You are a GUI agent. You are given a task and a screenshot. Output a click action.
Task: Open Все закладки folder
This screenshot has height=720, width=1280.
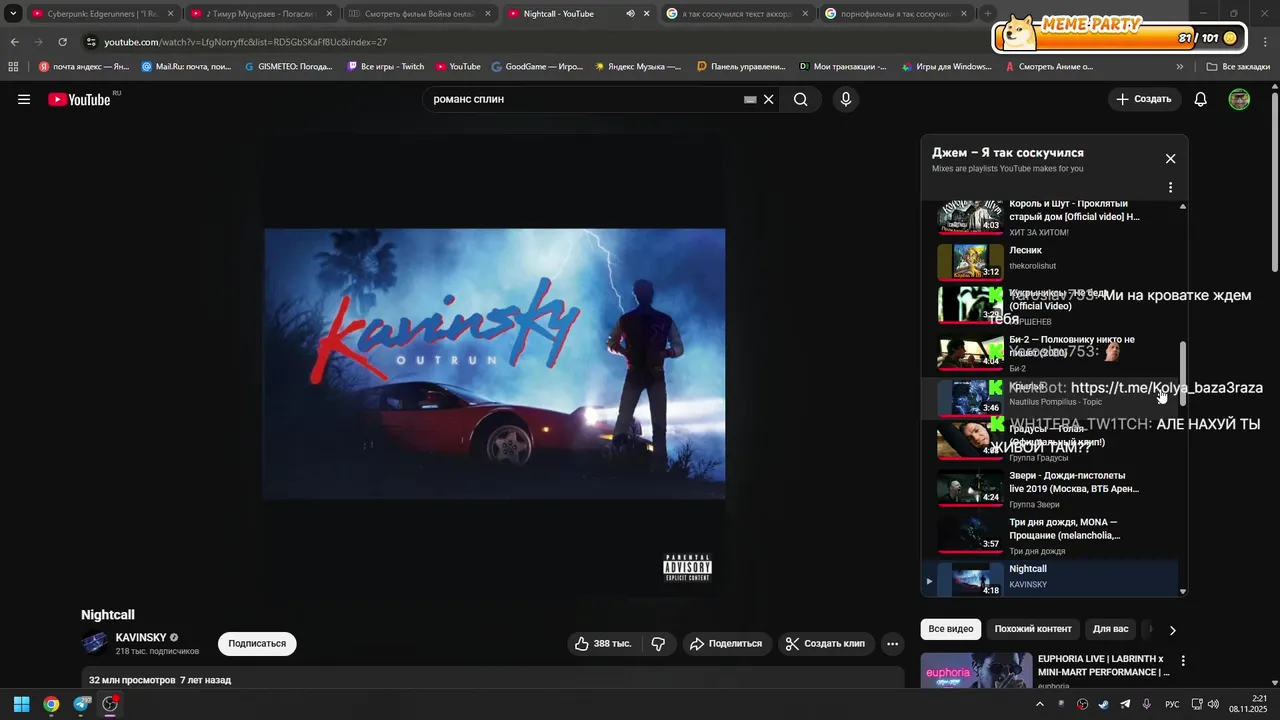1238,67
